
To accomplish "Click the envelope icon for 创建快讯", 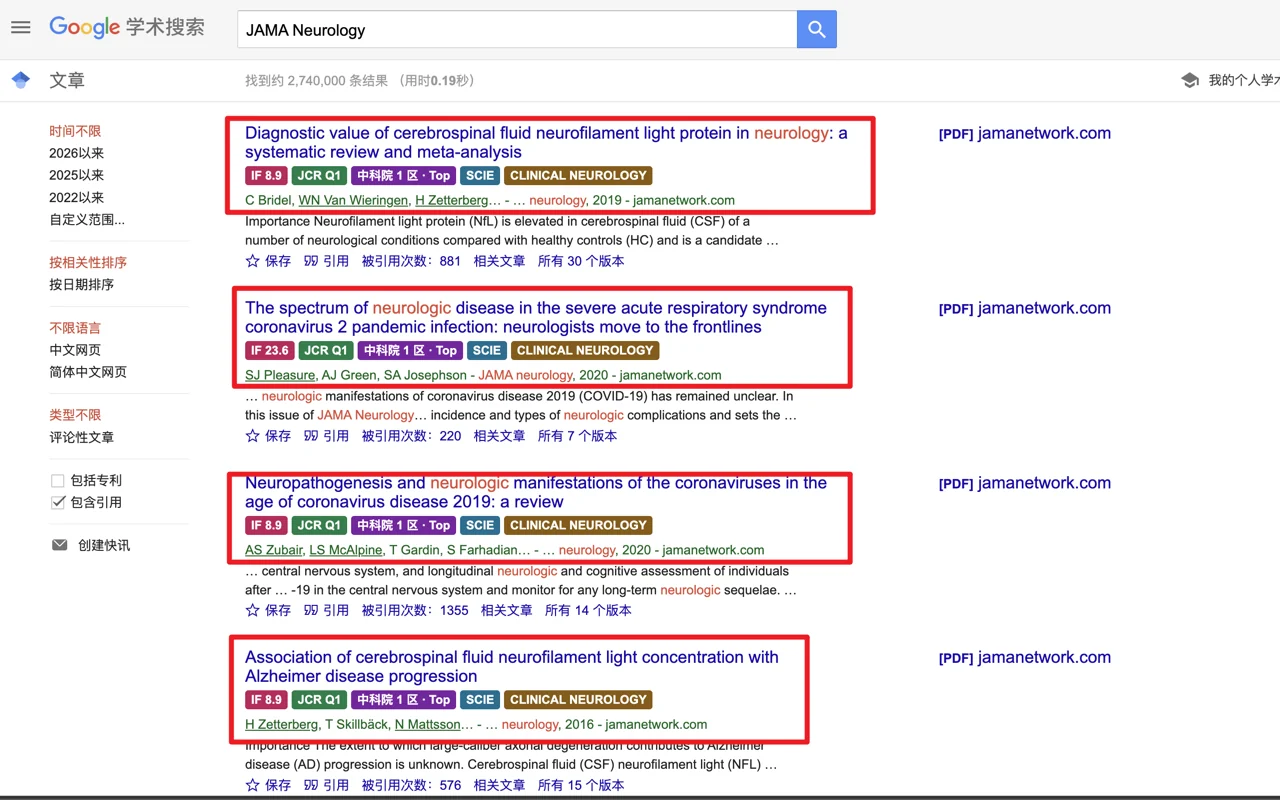I will coord(60,545).
